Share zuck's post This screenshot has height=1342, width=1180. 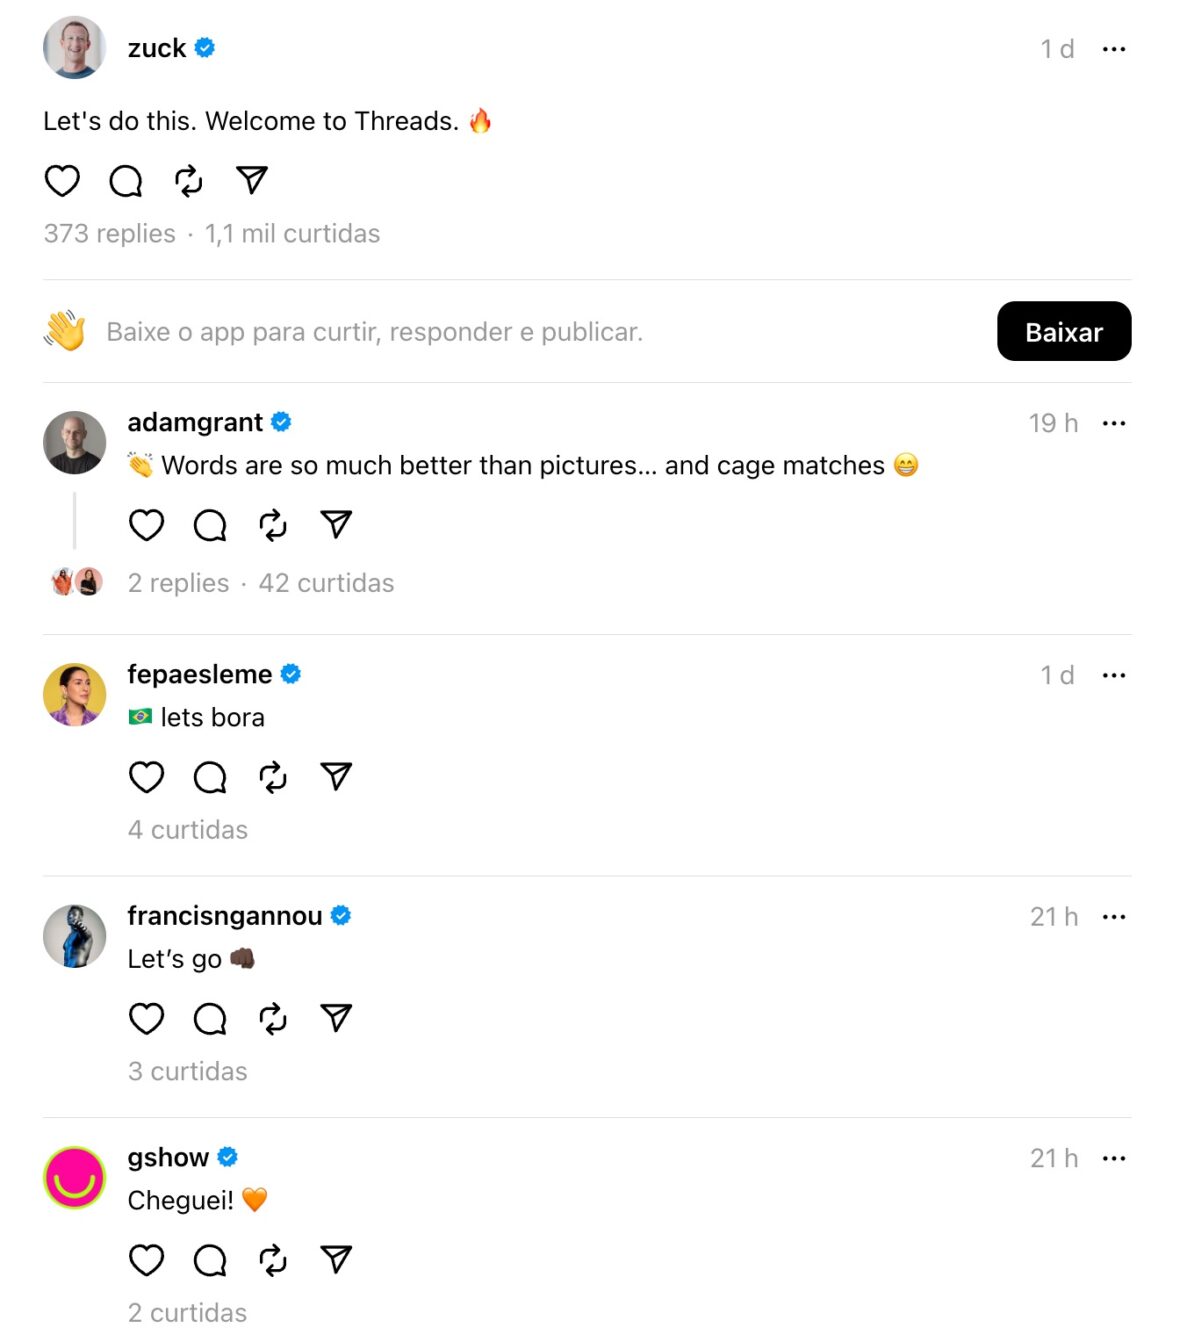[251, 181]
